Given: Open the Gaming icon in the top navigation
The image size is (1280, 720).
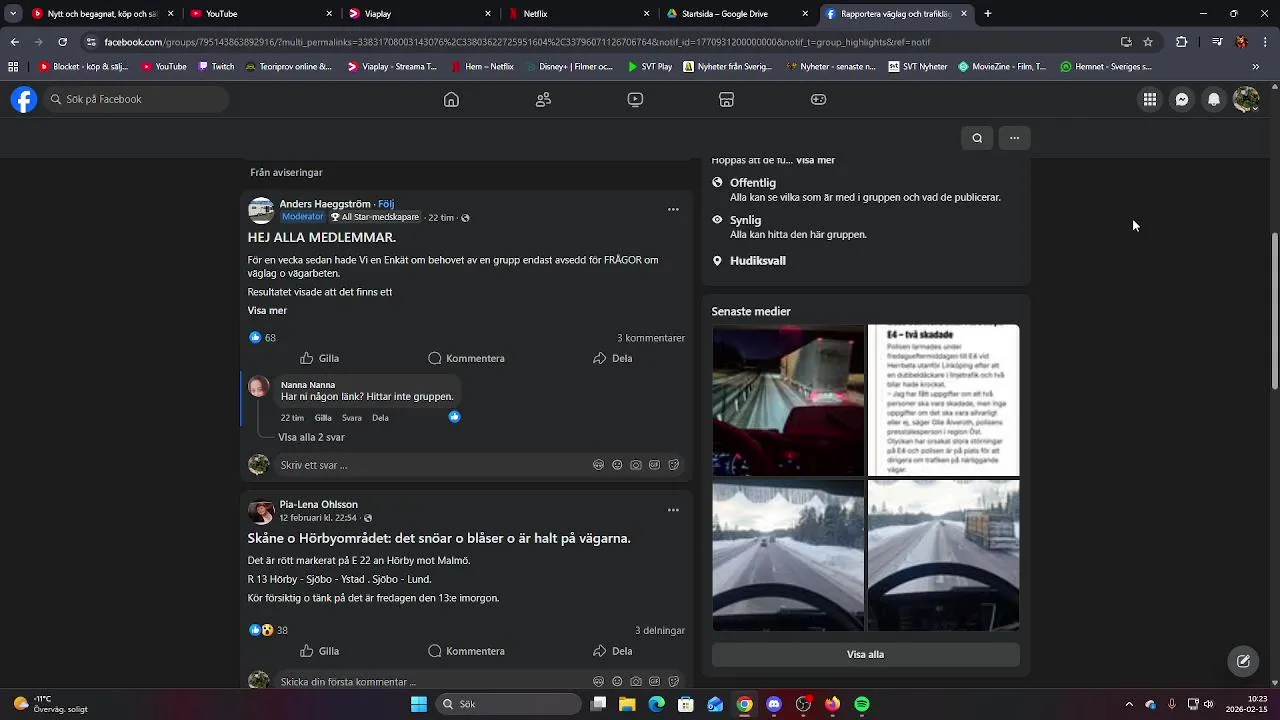Looking at the screenshot, I should click(818, 99).
